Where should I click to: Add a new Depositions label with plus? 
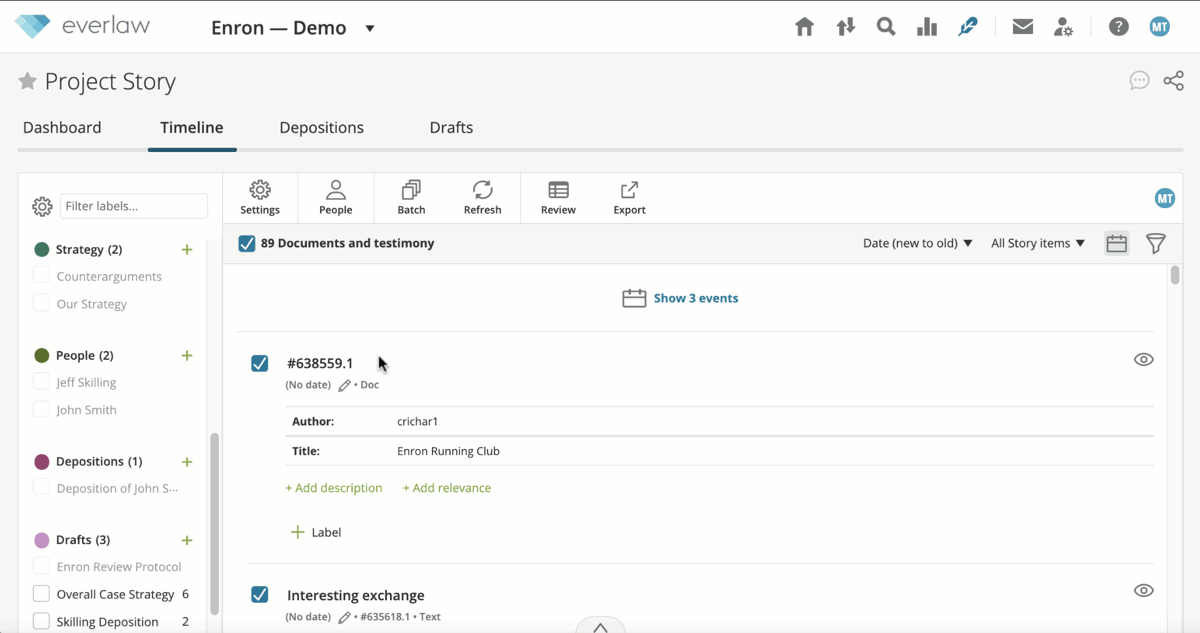click(187, 461)
